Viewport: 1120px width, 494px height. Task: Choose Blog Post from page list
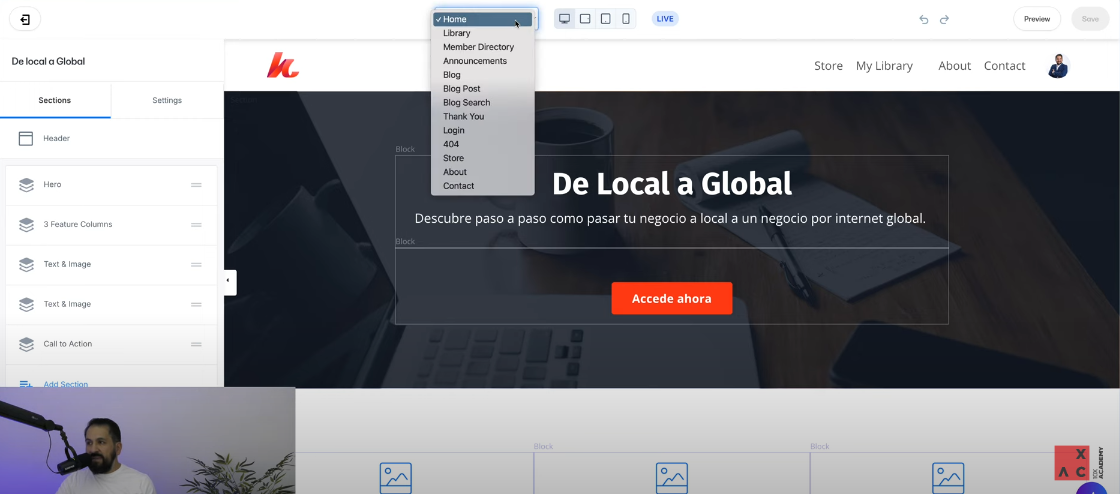[x=483, y=89]
